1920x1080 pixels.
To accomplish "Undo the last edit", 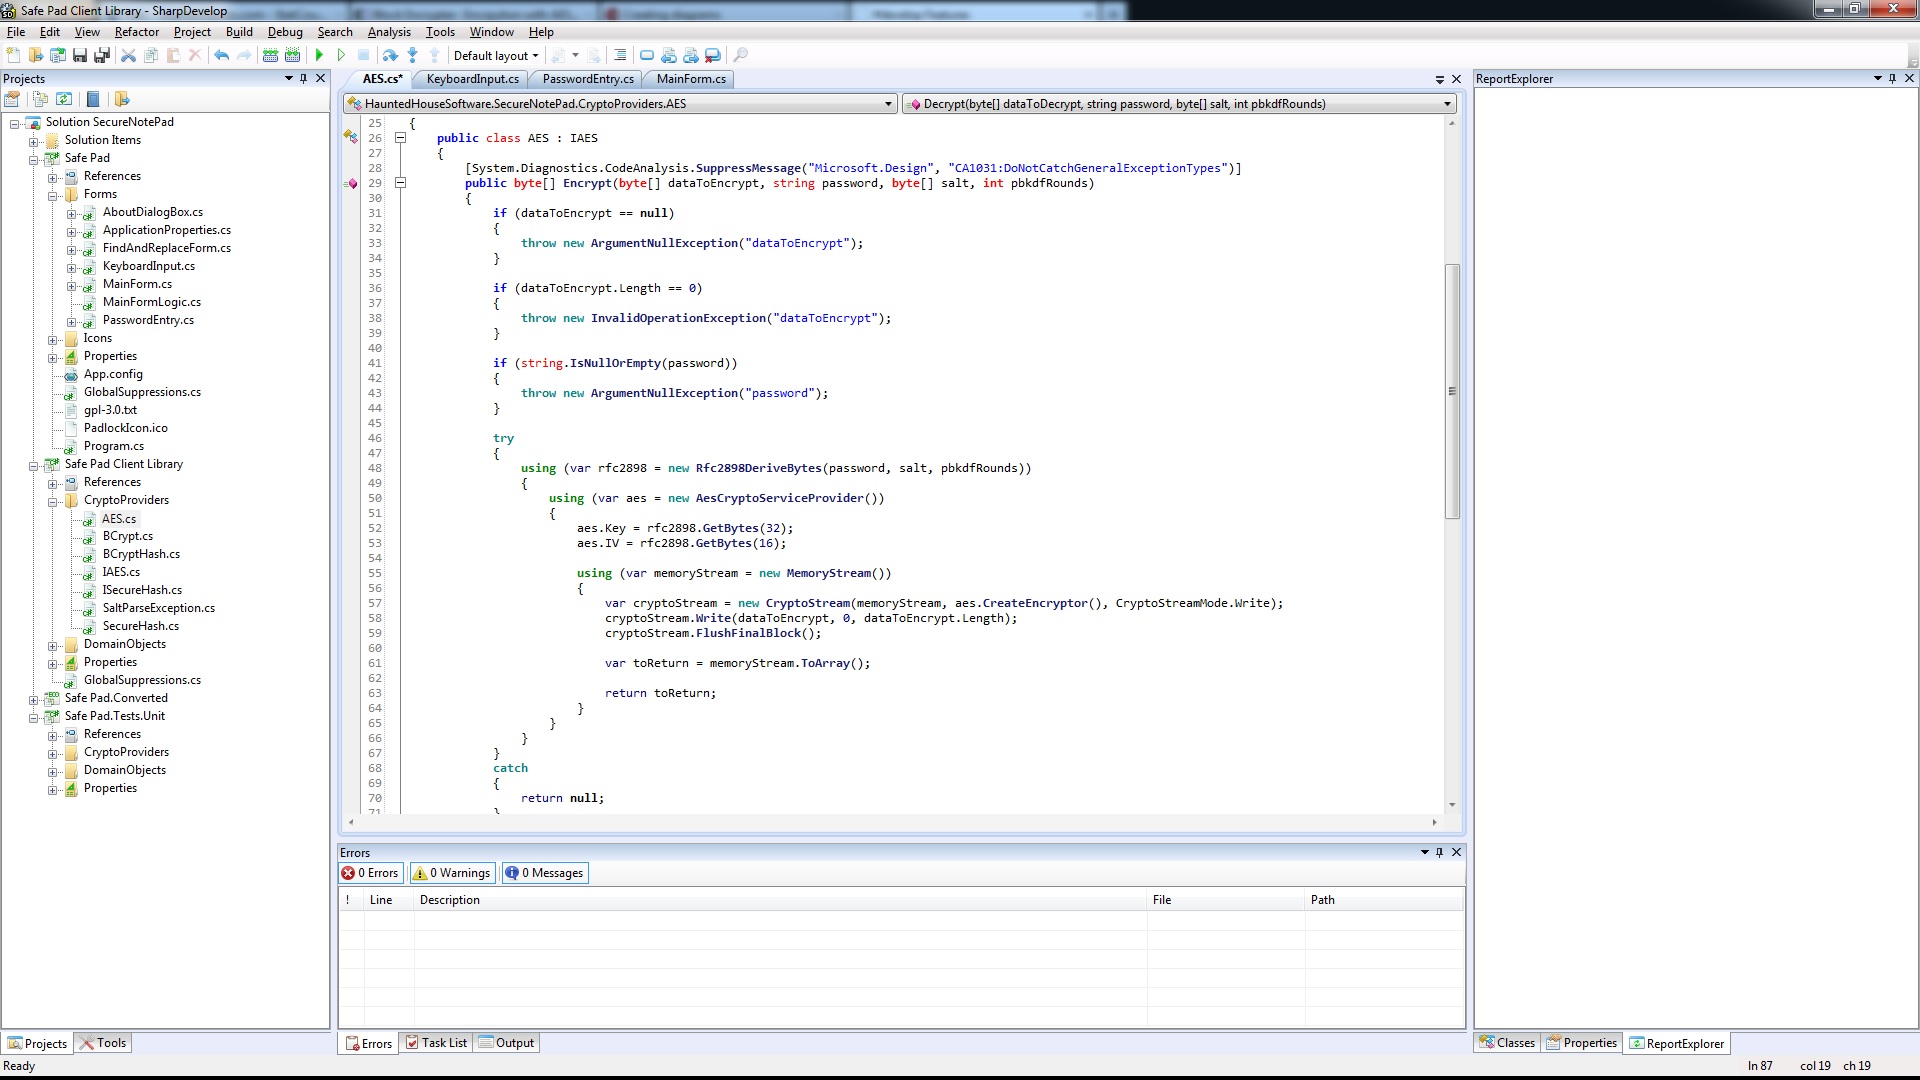I will 222,55.
